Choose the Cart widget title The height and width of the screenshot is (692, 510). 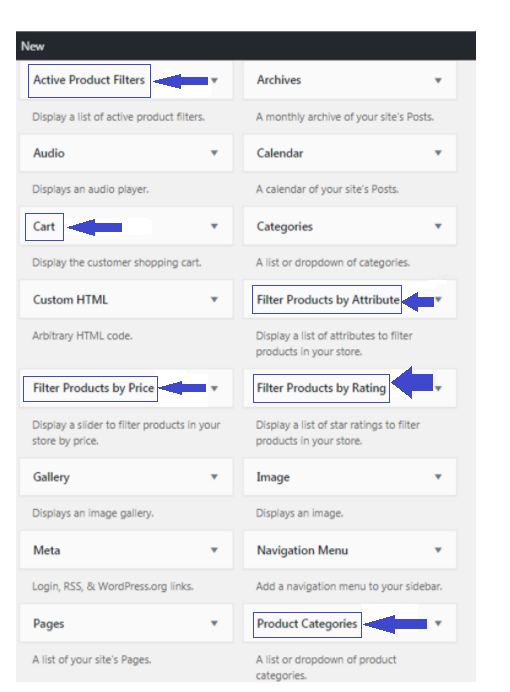(44, 226)
